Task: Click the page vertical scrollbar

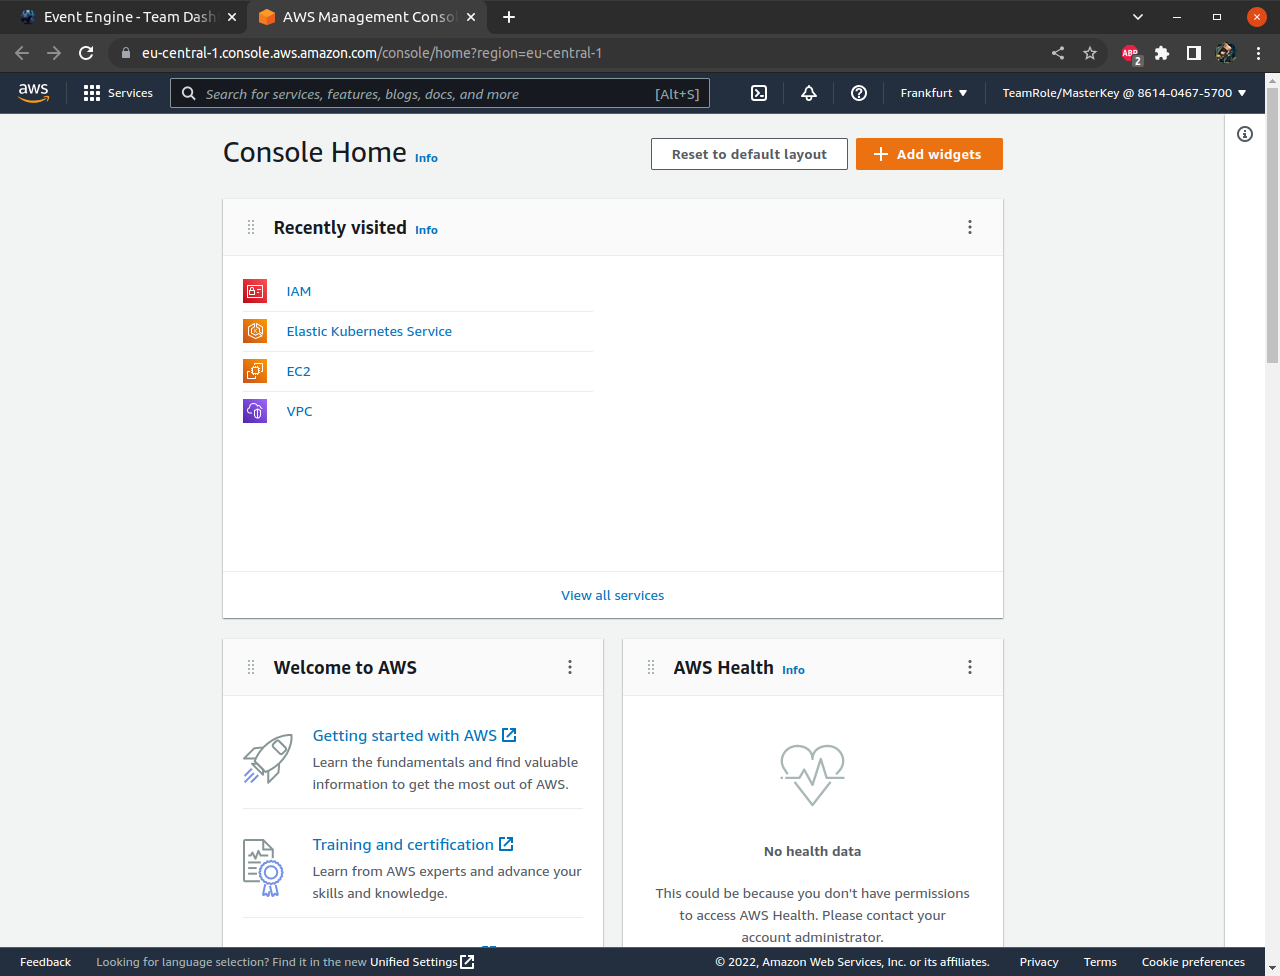Action: click(x=1272, y=225)
